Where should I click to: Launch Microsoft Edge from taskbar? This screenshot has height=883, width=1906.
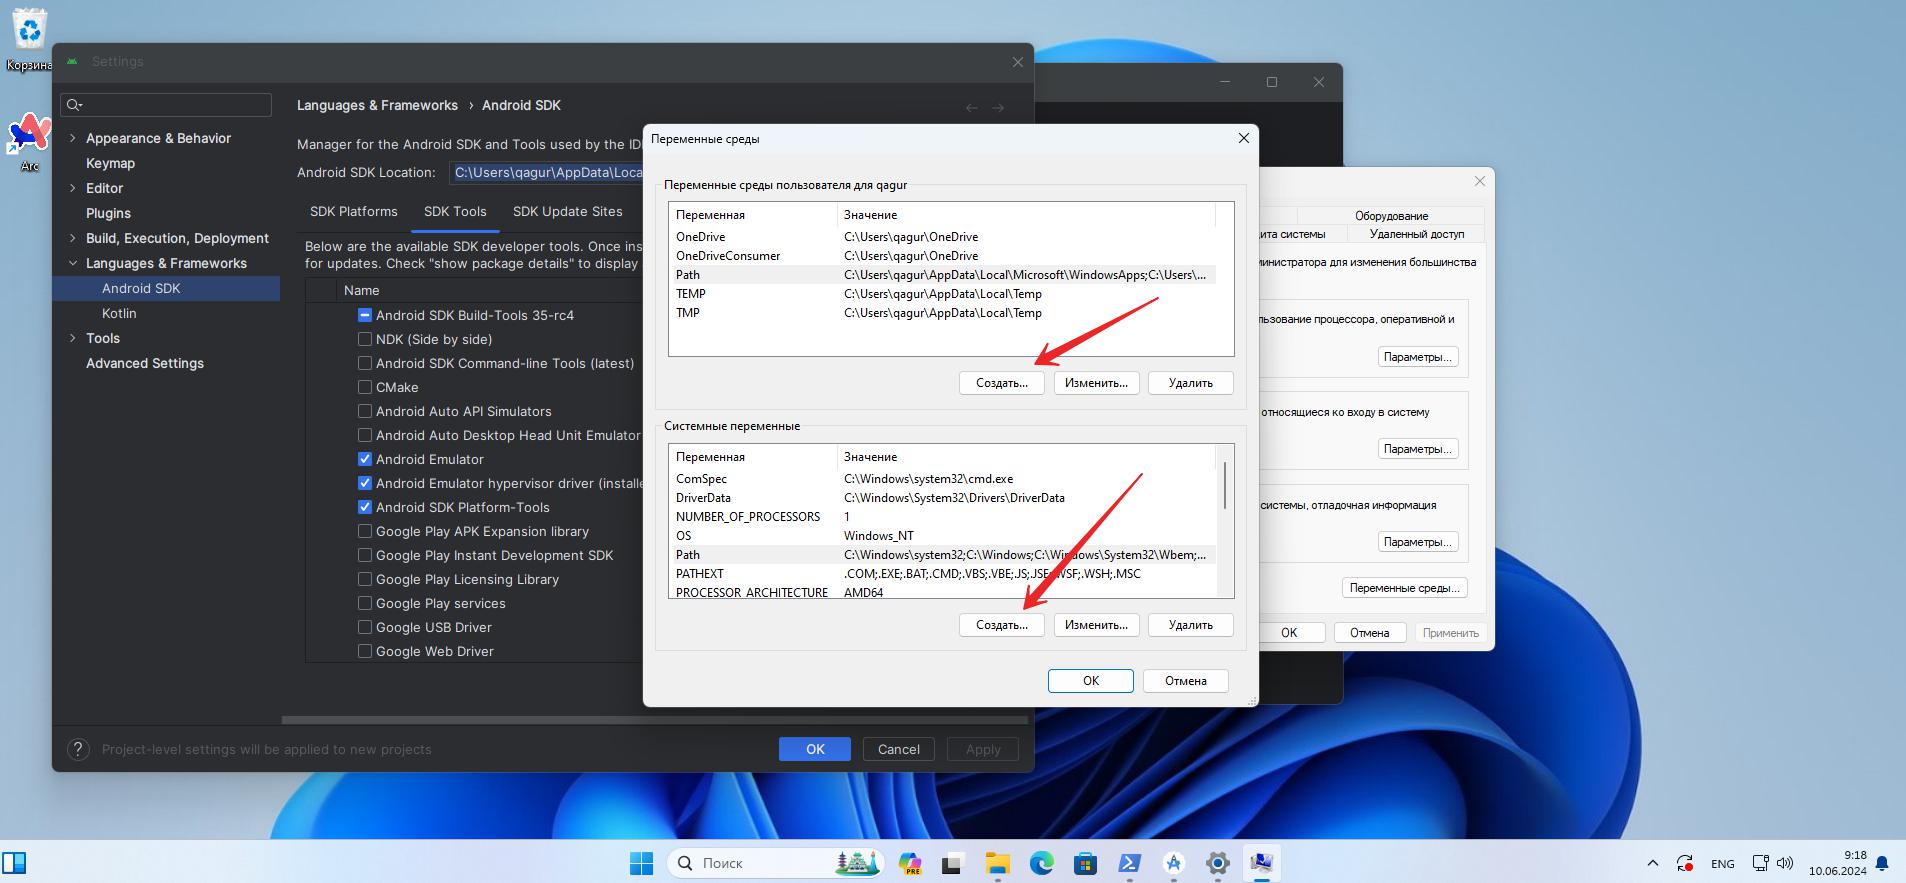(1041, 863)
